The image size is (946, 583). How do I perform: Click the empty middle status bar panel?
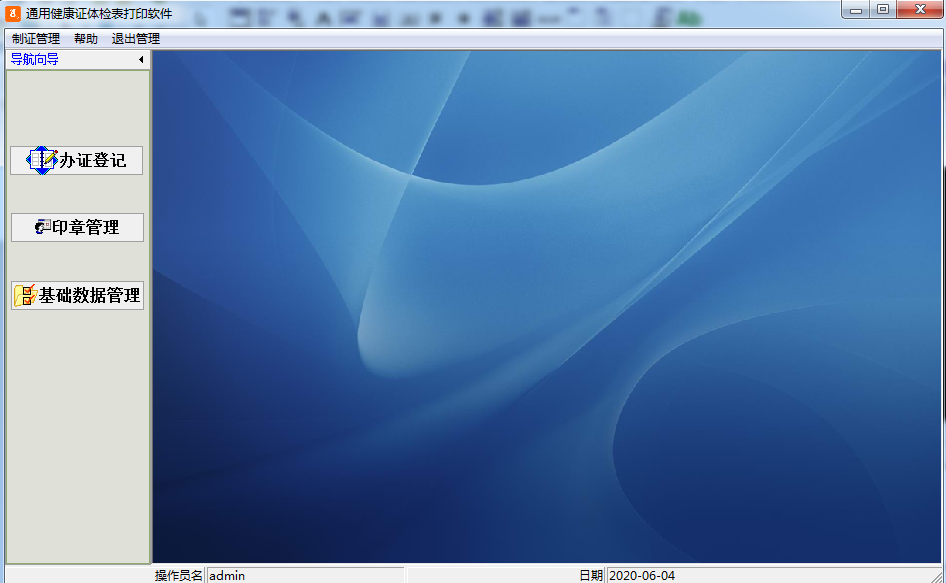pos(492,576)
